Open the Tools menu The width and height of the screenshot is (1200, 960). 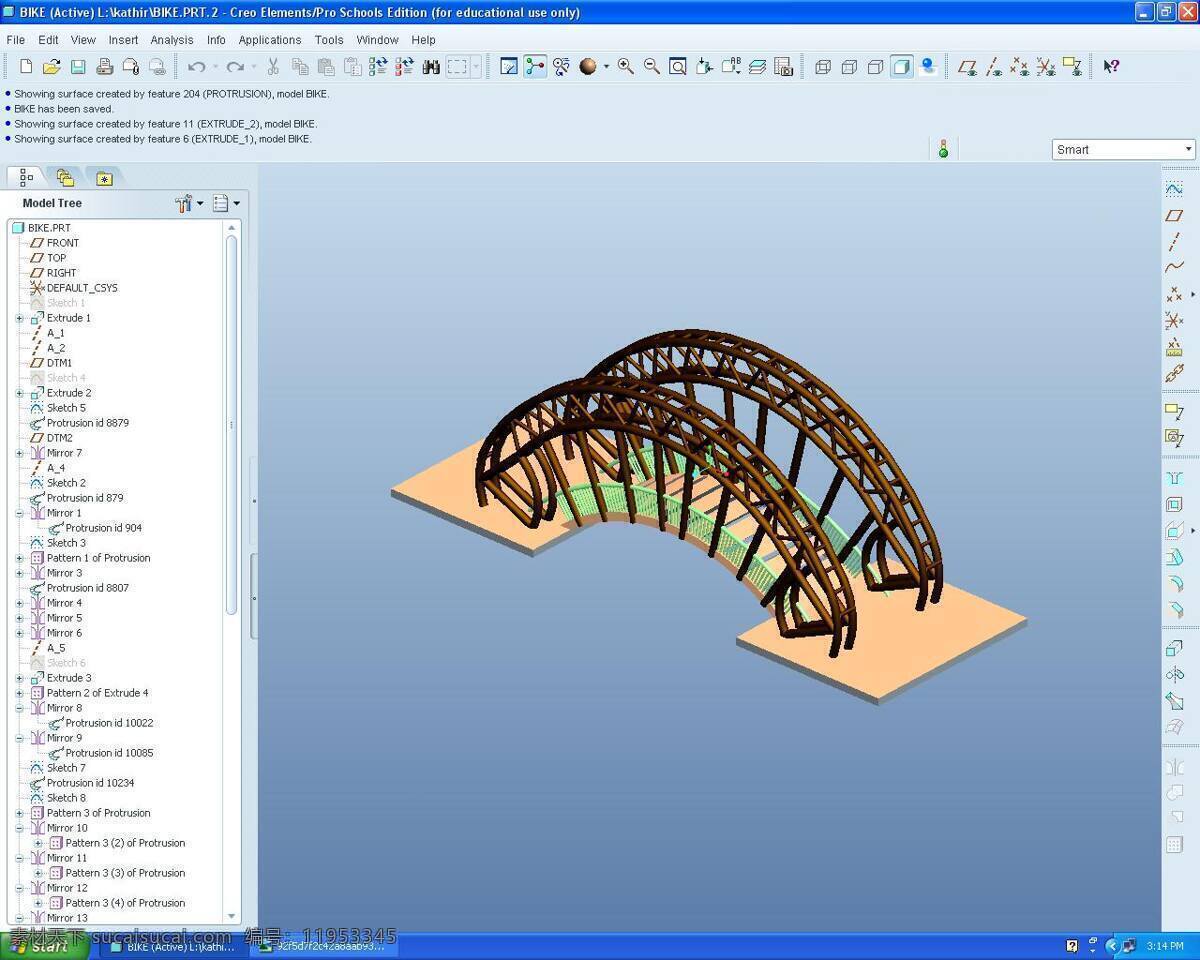pyautogui.click(x=329, y=40)
